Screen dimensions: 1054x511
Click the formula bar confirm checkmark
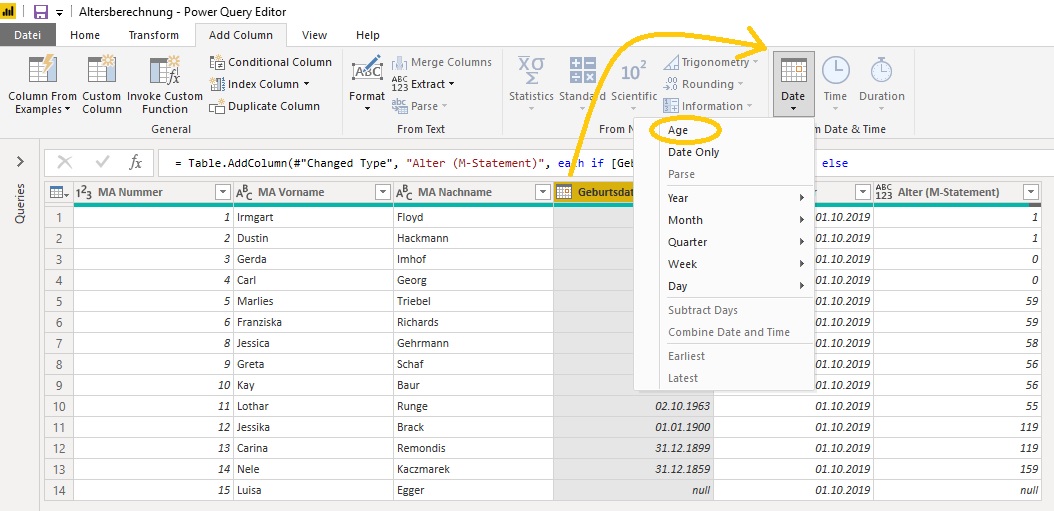coord(103,162)
